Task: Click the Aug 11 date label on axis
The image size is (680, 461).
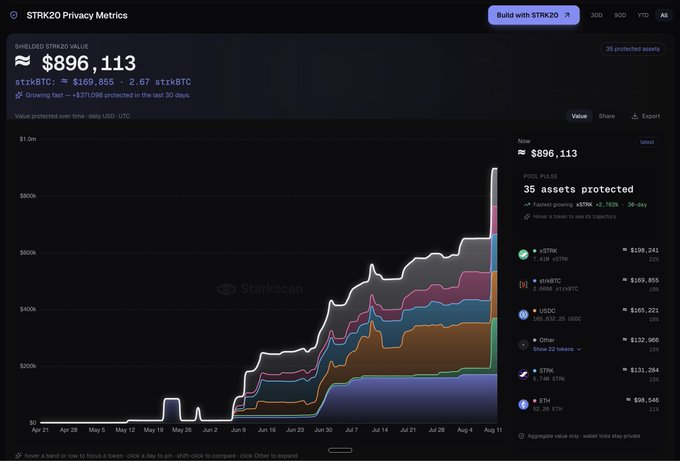Action: click(x=493, y=430)
